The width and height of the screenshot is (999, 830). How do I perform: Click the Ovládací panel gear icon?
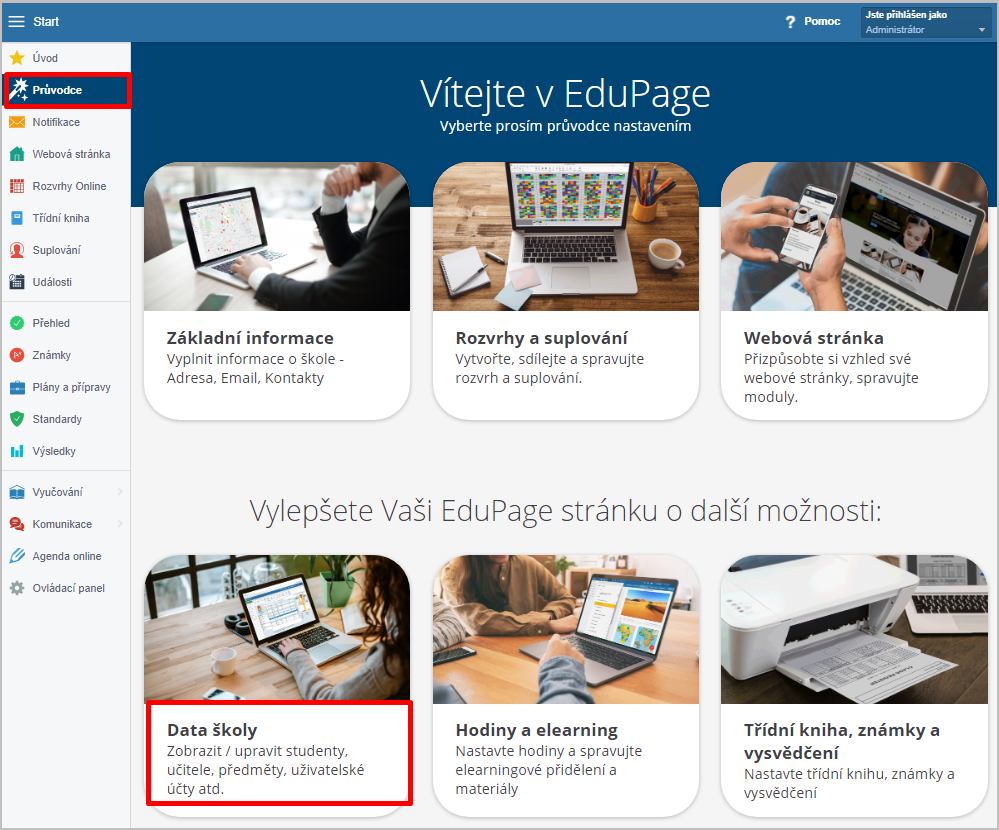[17, 588]
